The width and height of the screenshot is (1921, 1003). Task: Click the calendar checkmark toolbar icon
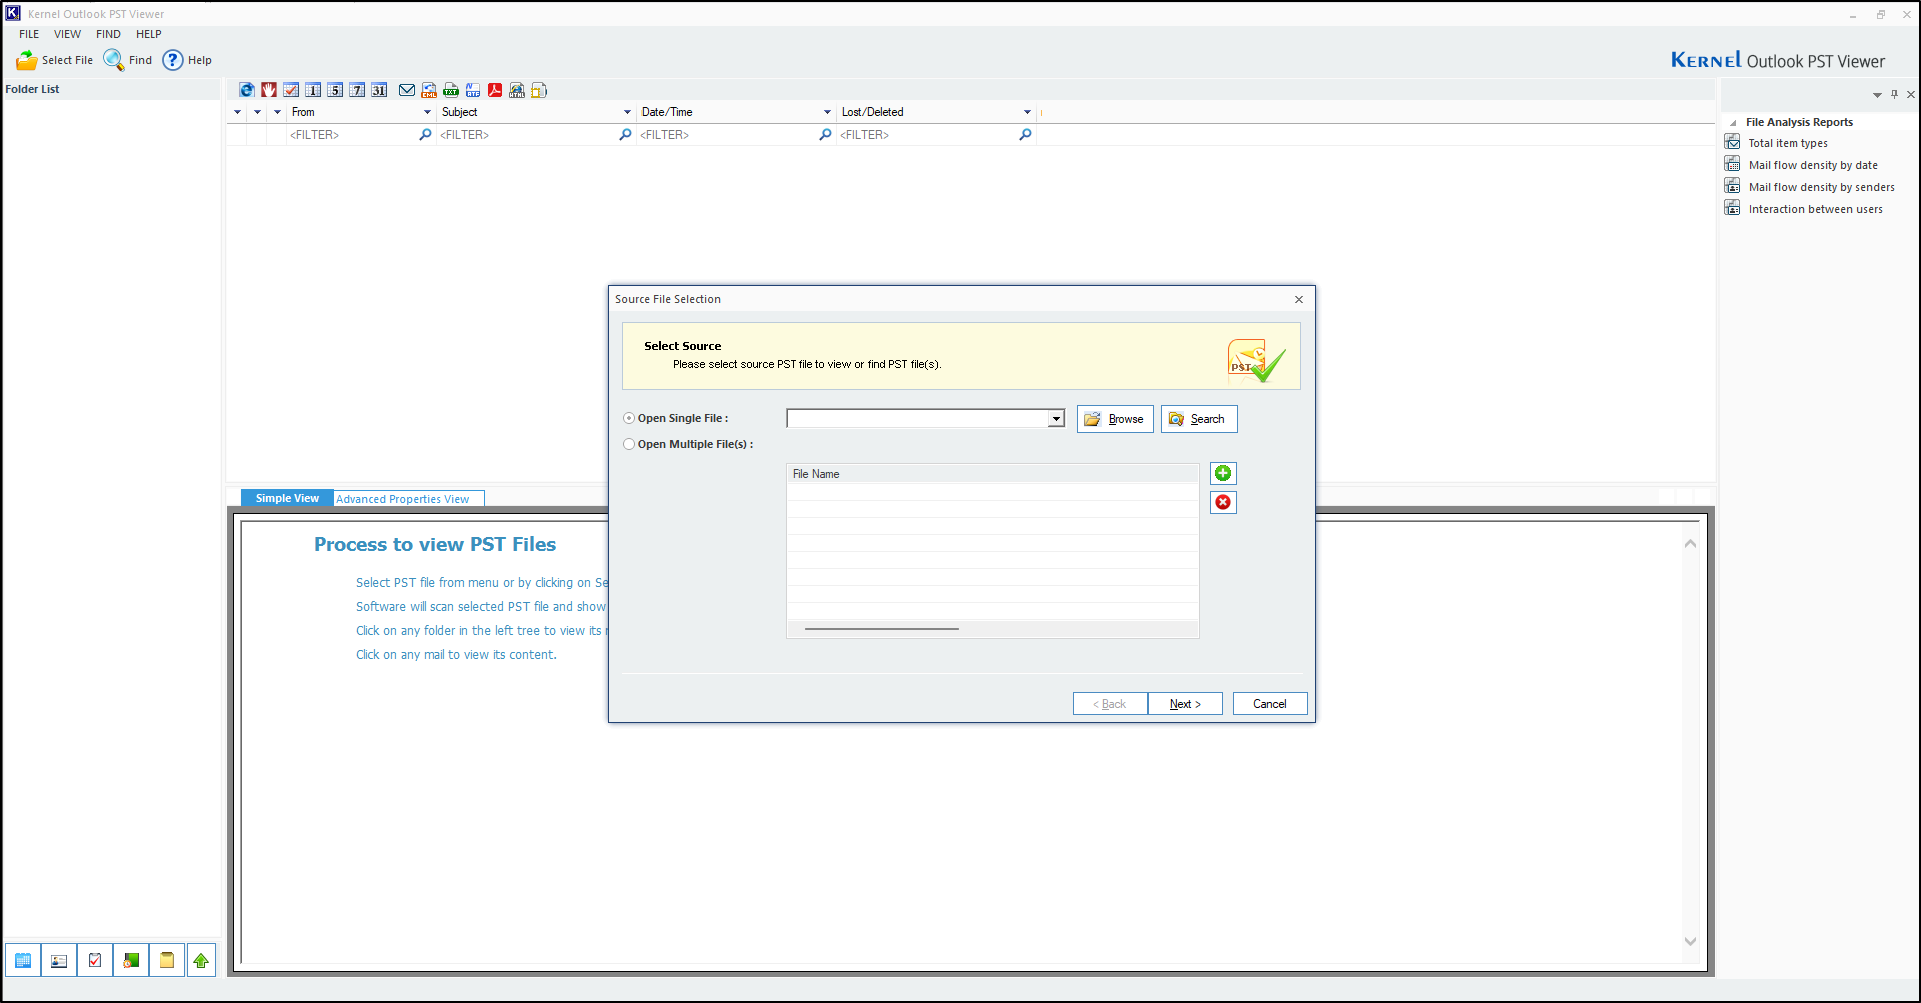[x=291, y=90]
